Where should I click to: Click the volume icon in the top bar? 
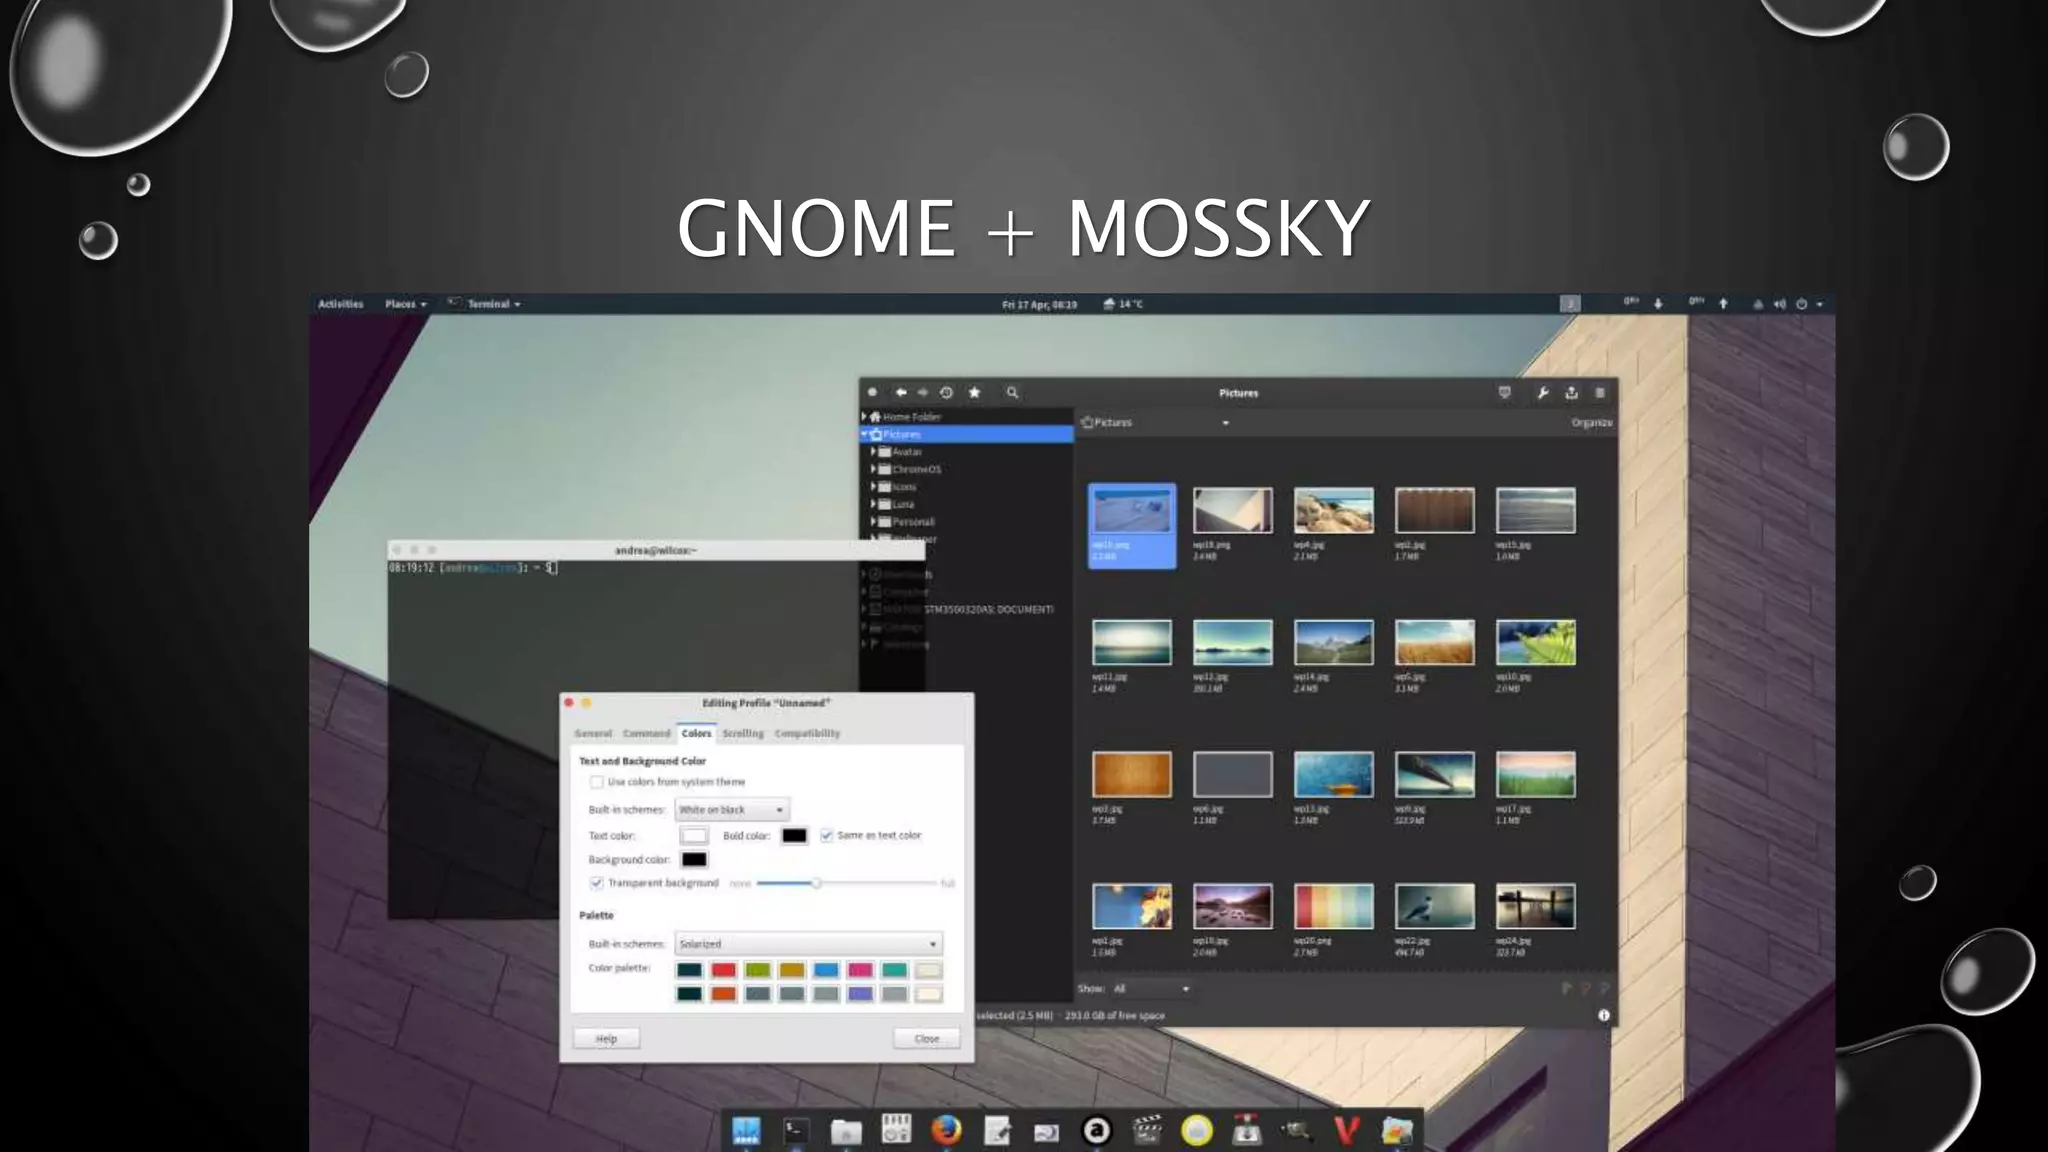(1779, 304)
